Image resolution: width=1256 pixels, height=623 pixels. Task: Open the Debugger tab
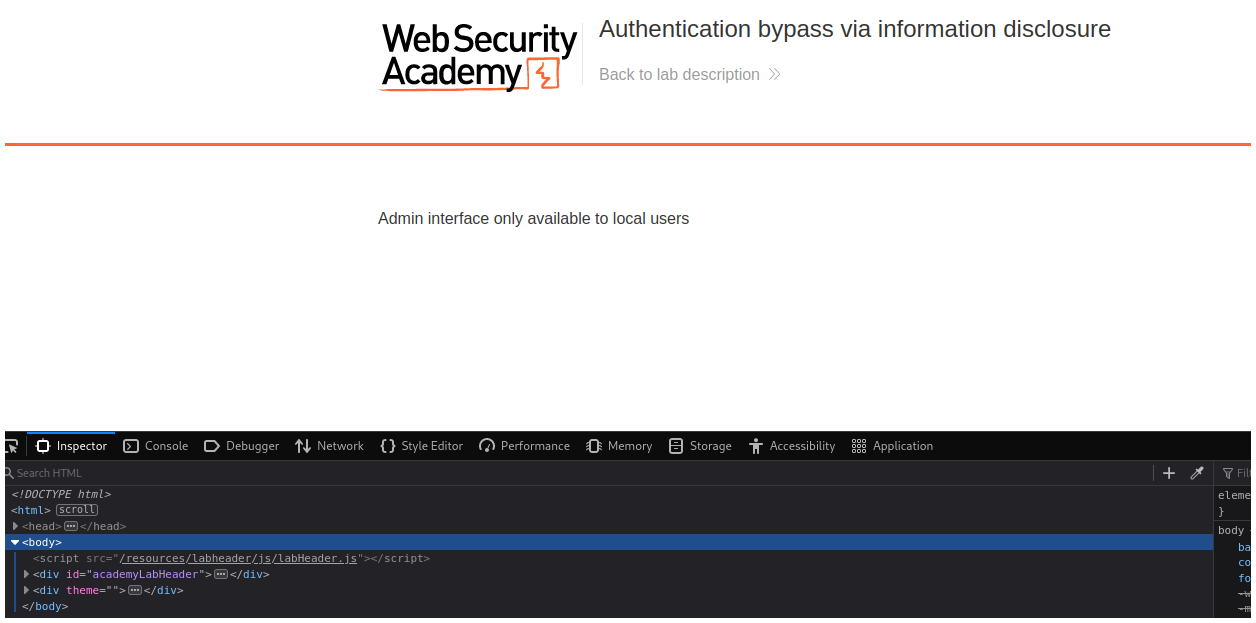click(241, 446)
